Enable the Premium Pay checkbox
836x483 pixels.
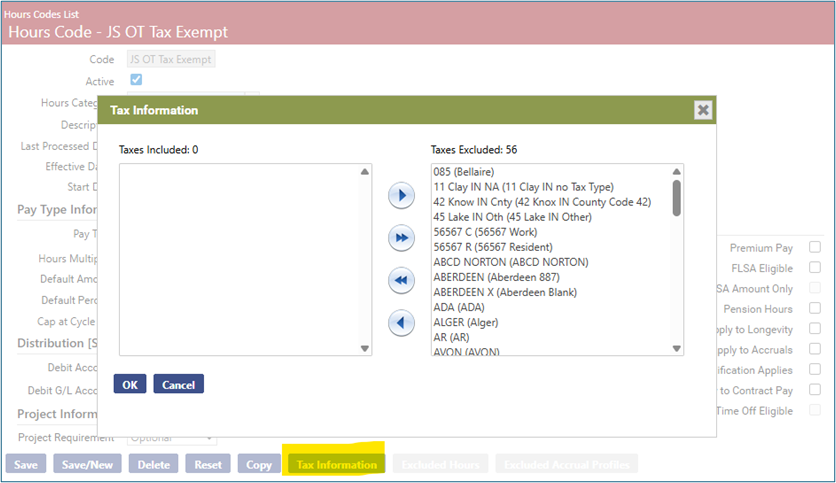[815, 247]
